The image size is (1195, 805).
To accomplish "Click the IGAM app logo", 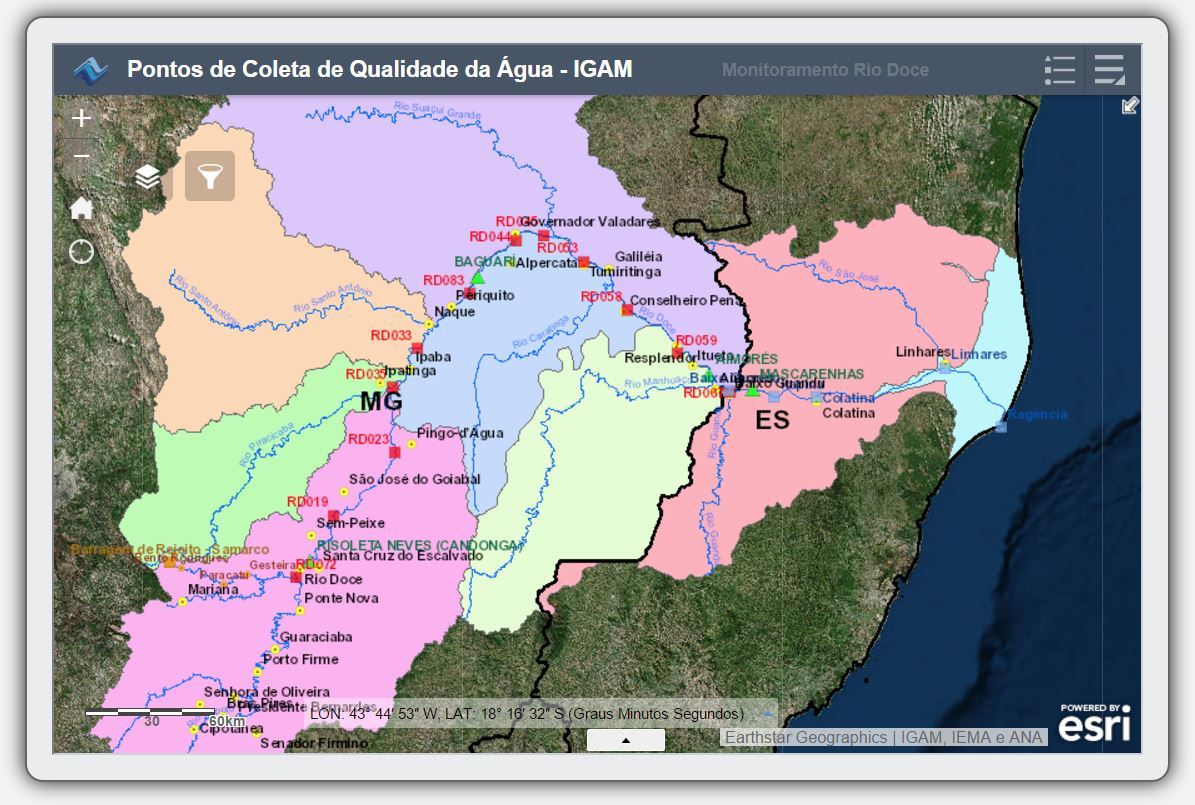I will tap(90, 70).
